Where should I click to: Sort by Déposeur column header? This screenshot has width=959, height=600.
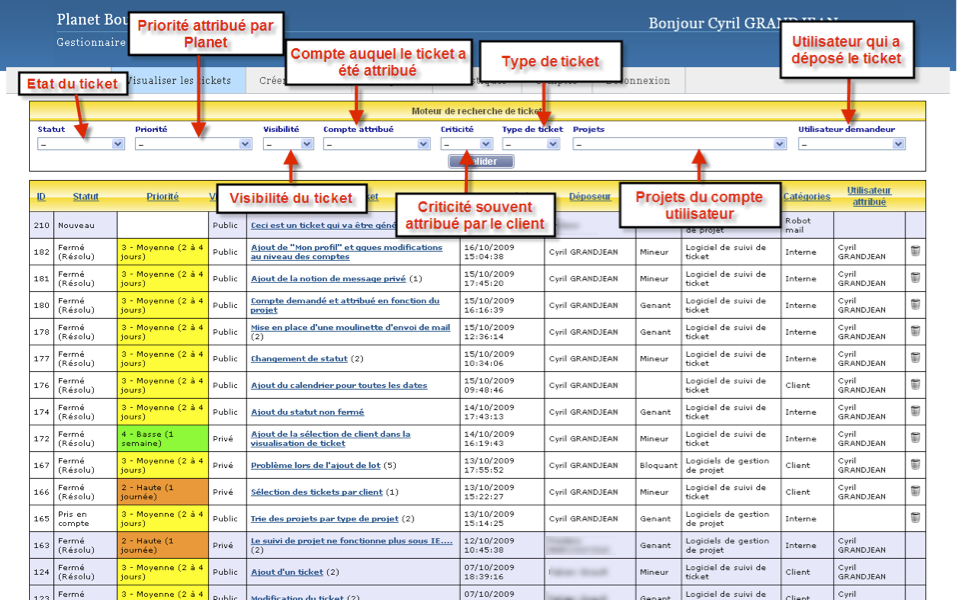(590, 196)
